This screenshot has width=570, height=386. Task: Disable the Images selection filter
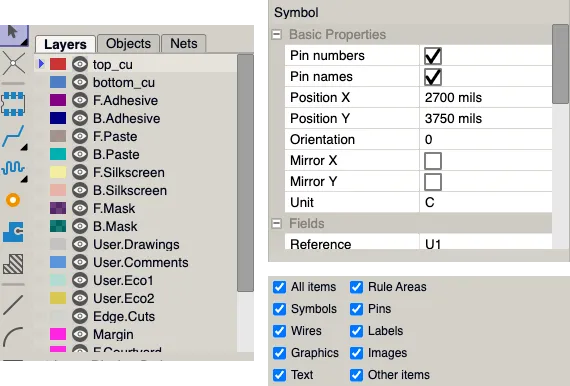point(356,353)
